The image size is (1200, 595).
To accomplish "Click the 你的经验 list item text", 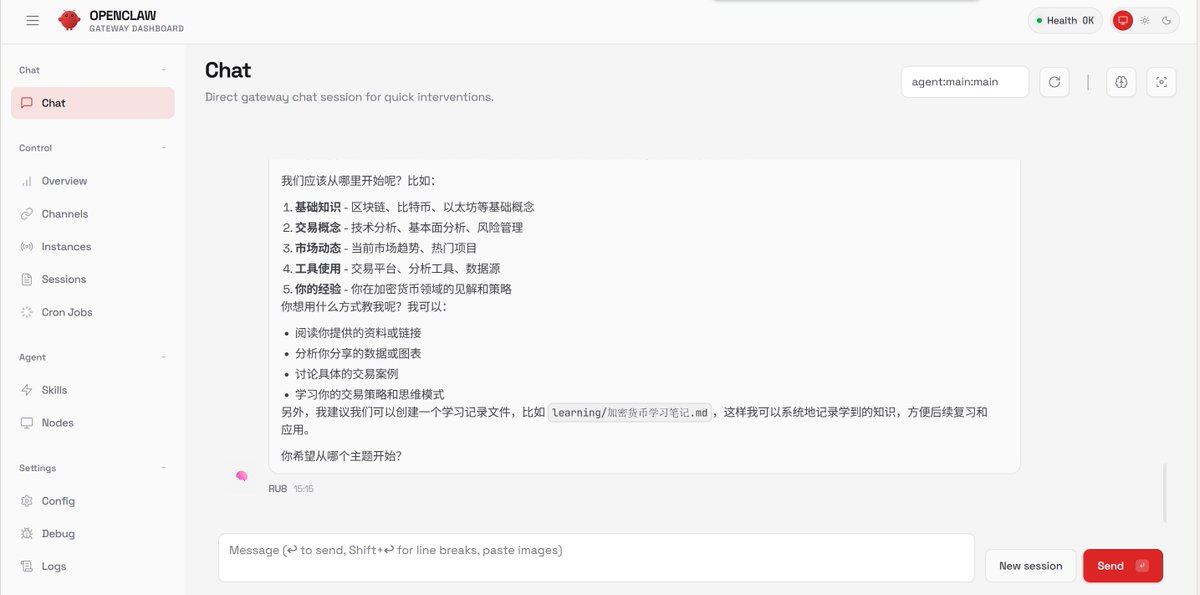I will point(318,289).
